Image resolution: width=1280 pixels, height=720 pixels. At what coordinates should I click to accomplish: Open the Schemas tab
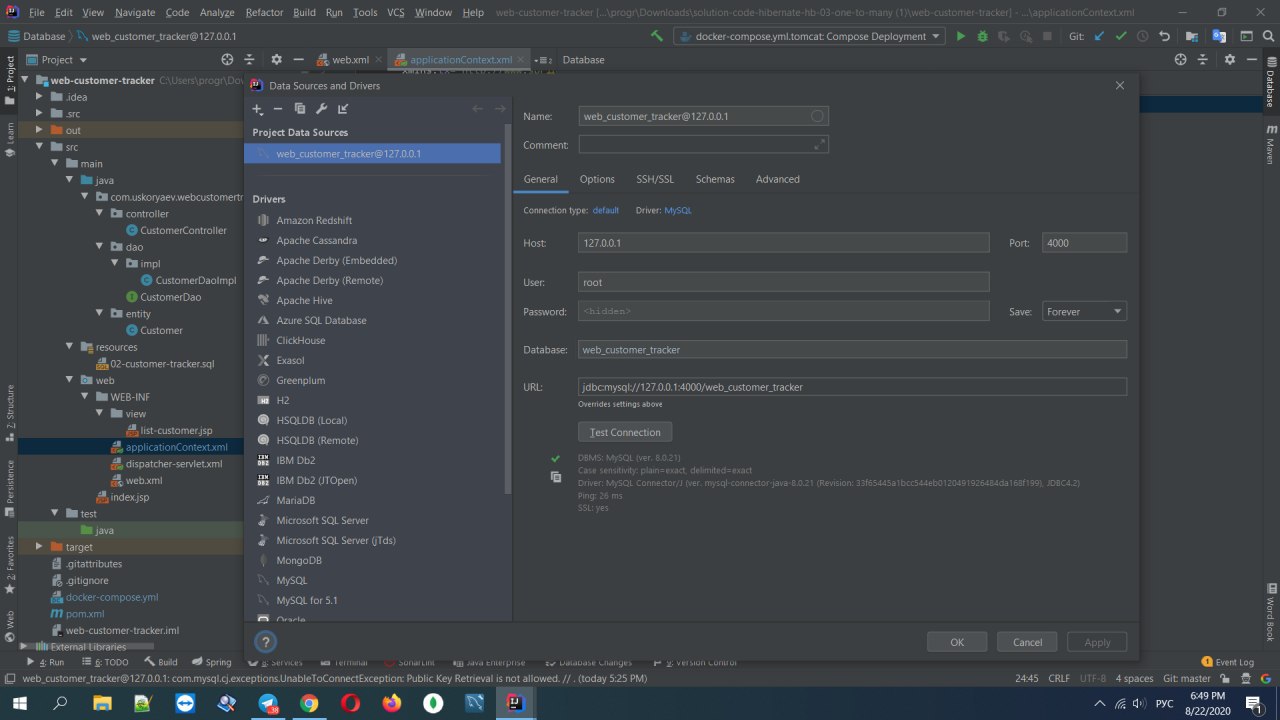point(715,179)
